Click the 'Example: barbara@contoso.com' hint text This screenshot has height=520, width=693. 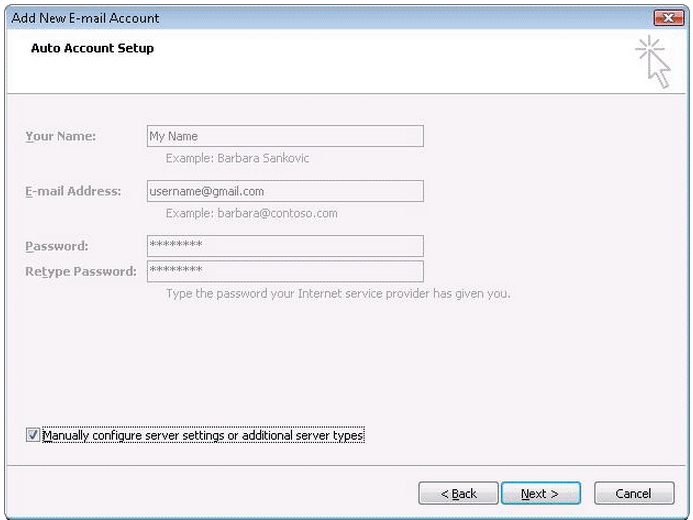point(251,213)
